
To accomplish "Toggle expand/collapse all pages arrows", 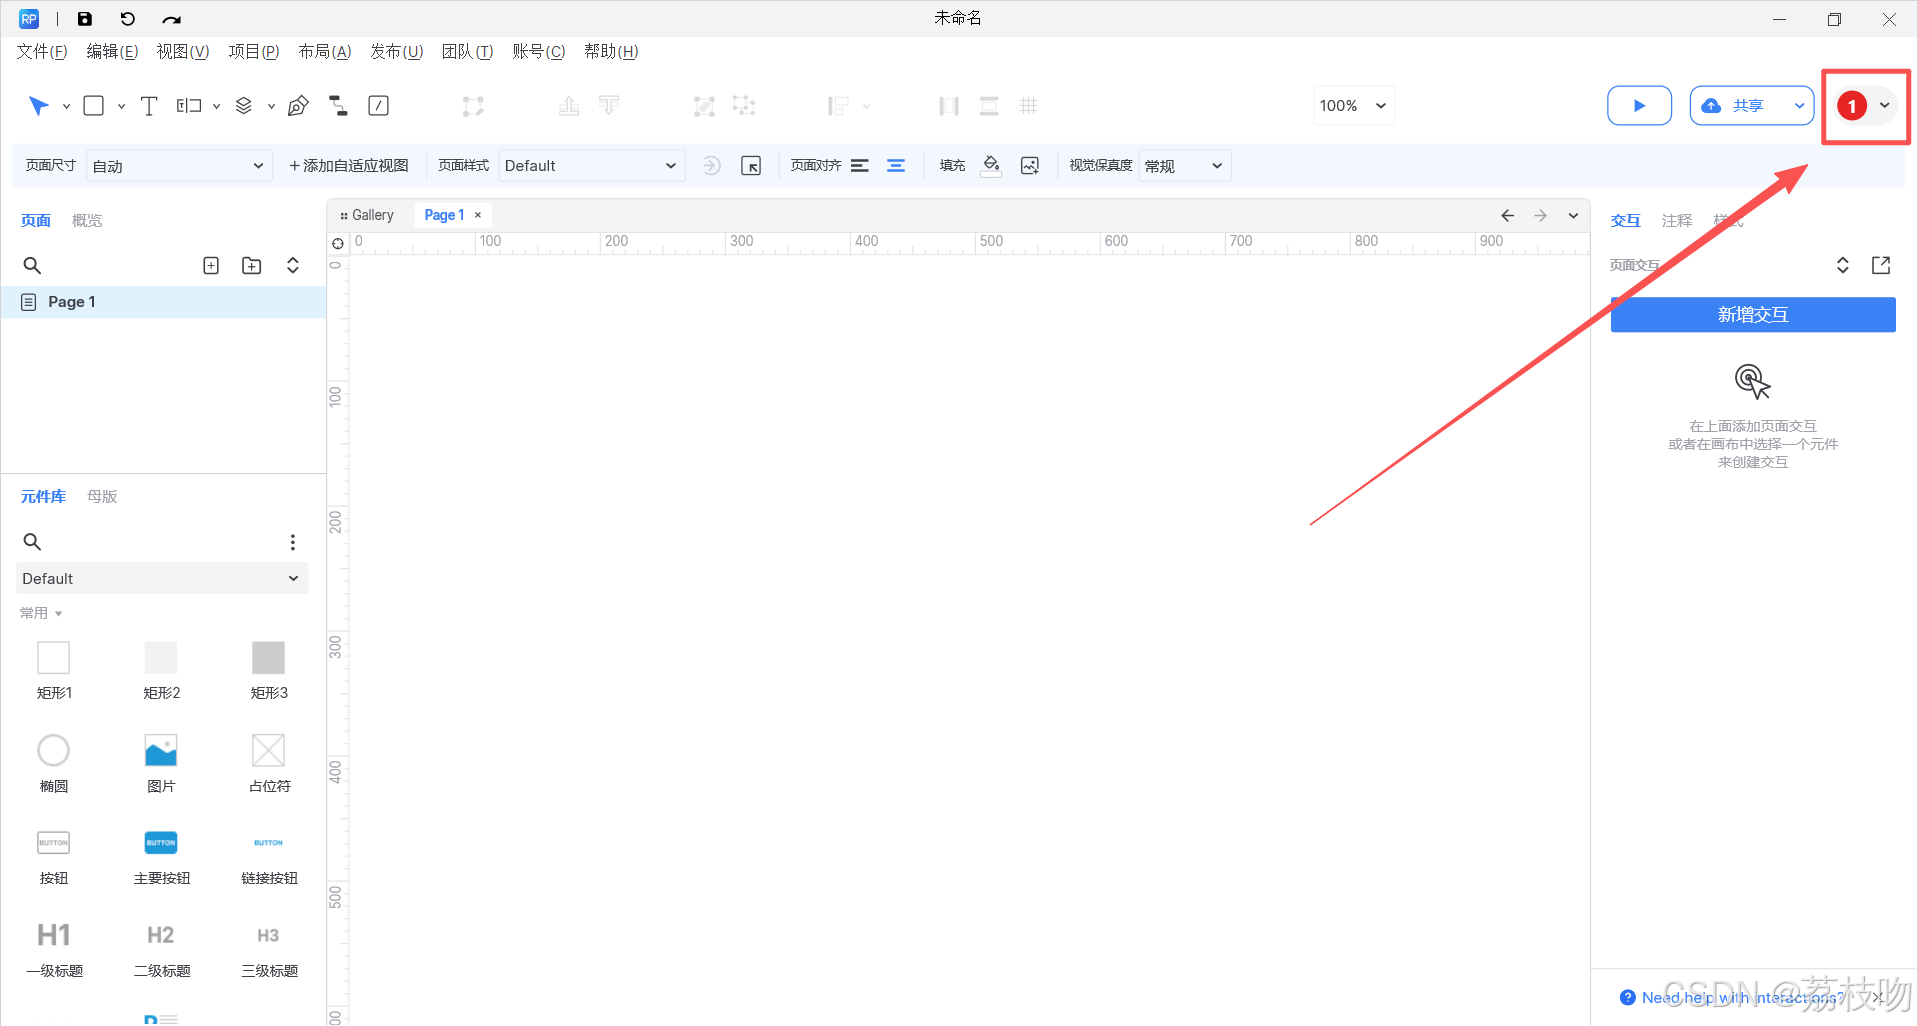I will coord(293,265).
